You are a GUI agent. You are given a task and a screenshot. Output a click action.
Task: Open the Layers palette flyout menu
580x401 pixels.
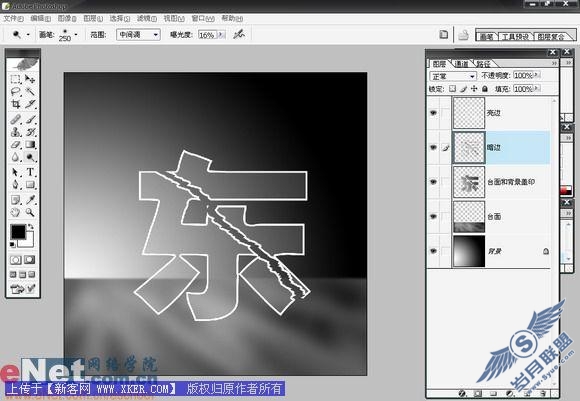coord(554,63)
